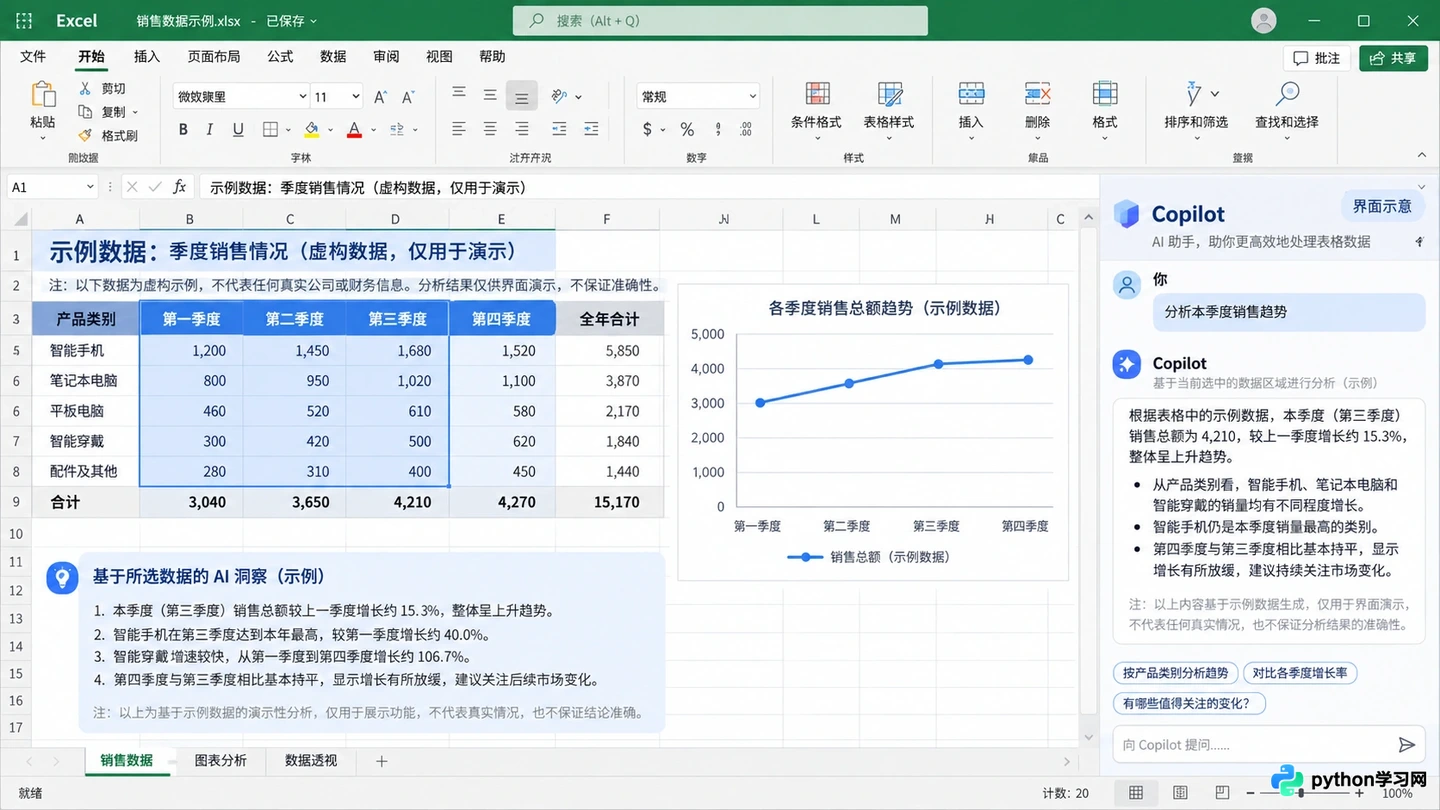Switch to the 数据 Data ribbon tab
Viewport: 1440px width, 810px height.
pos(333,57)
